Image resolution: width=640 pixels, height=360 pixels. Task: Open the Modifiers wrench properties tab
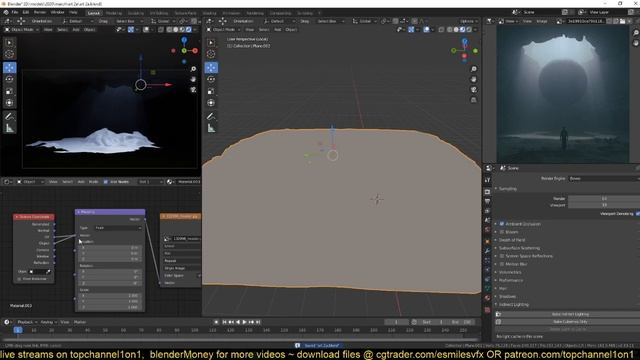[487, 250]
